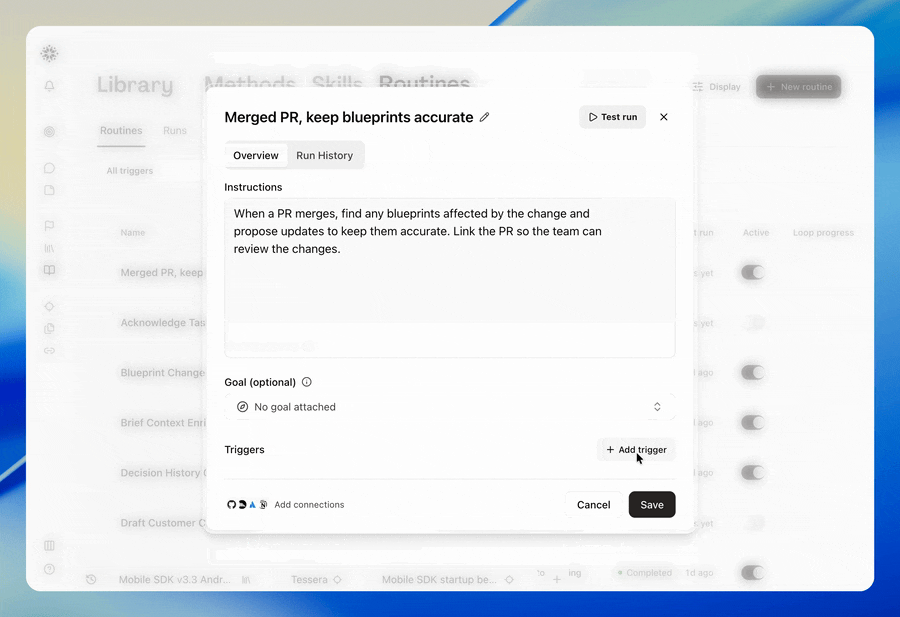Switch to the Run History tab
Image resolution: width=900 pixels, height=617 pixels.
[324, 156]
